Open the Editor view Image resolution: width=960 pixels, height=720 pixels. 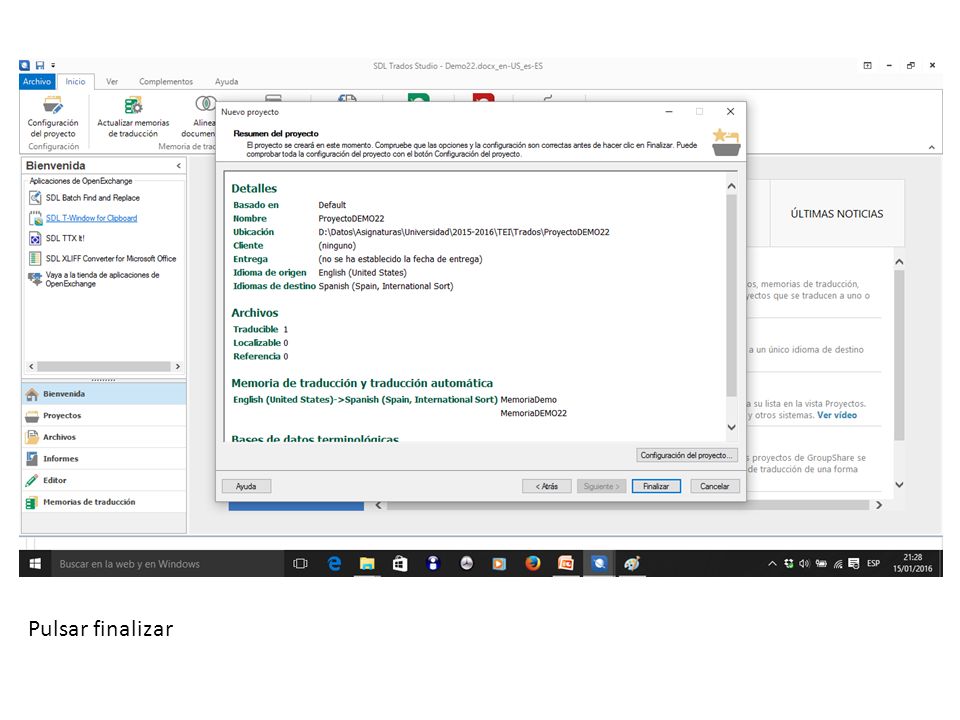point(104,481)
